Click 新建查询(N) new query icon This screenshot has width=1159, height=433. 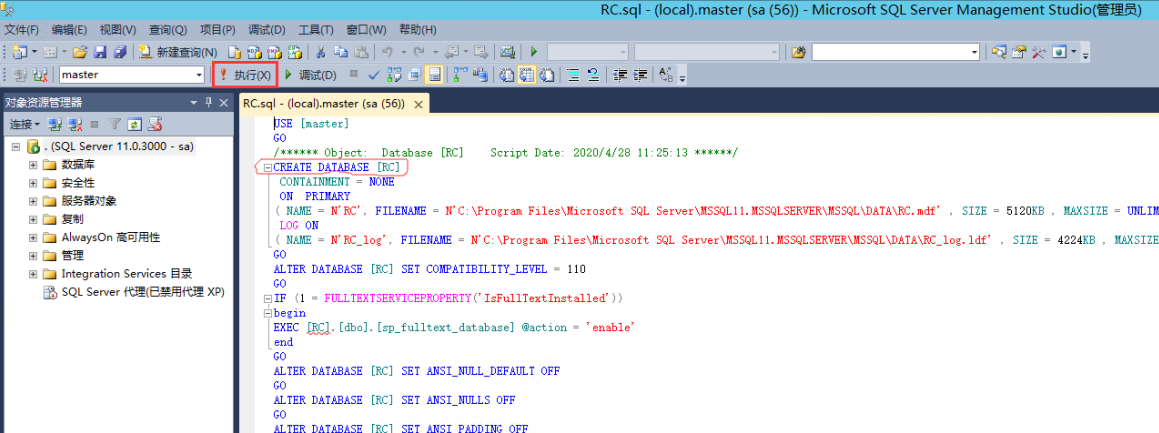tap(178, 52)
